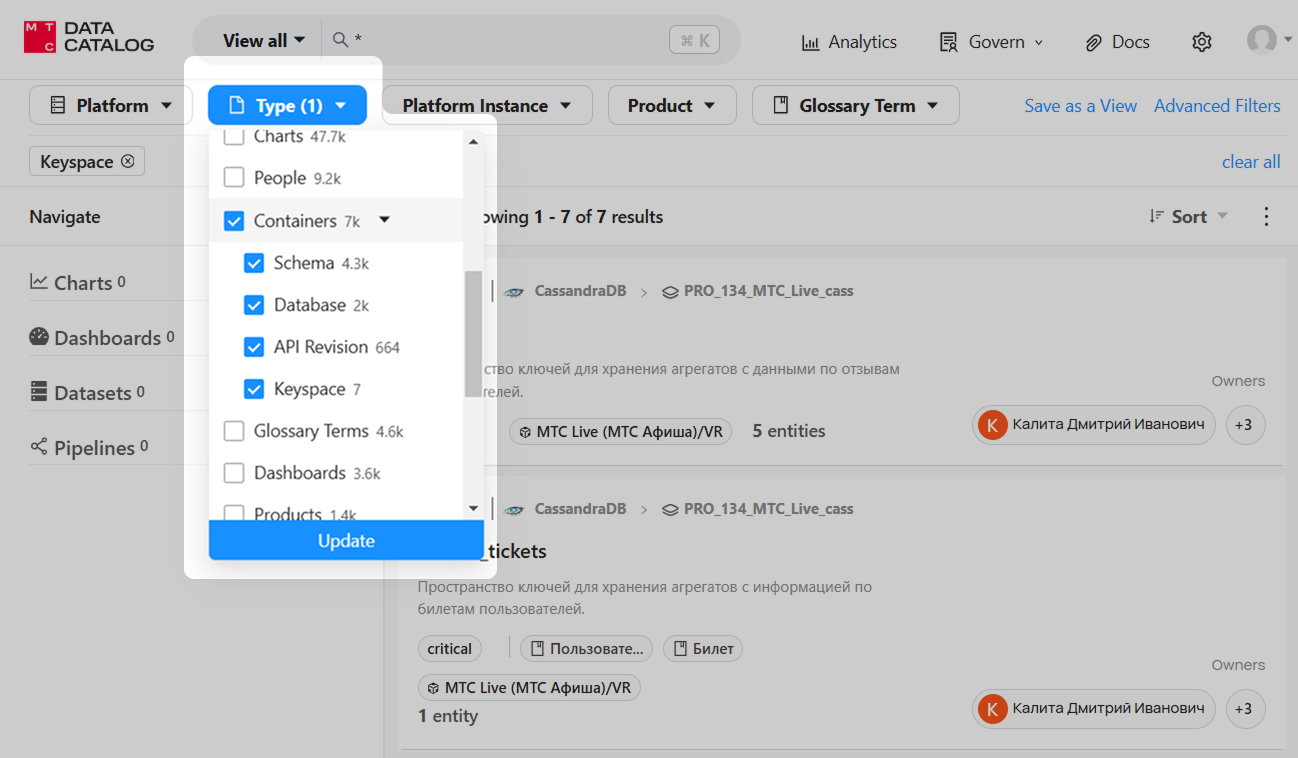Open Analytics via its bar chart icon
1298x758 pixels.
pos(811,42)
